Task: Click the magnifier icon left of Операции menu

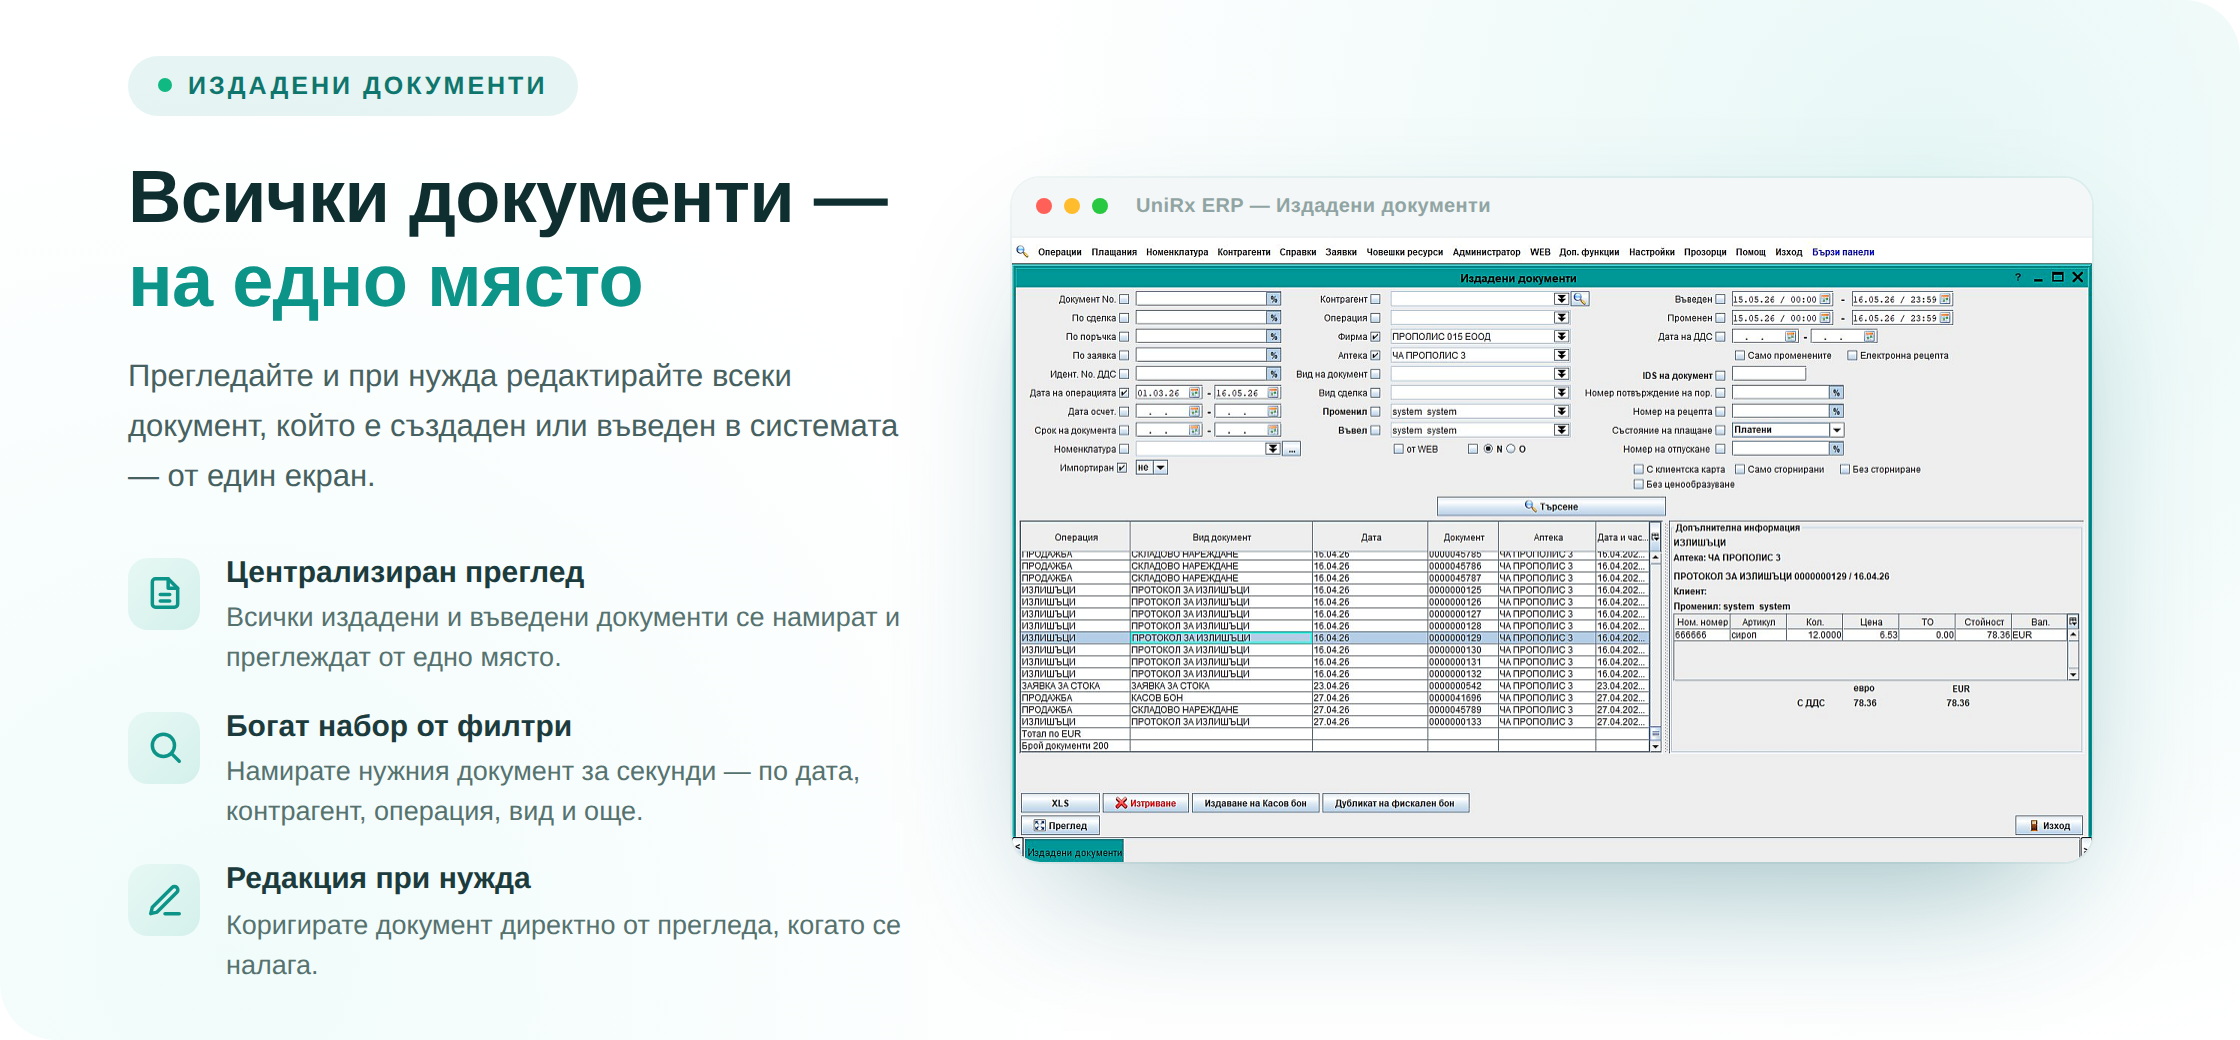Action: click(x=1022, y=251)
